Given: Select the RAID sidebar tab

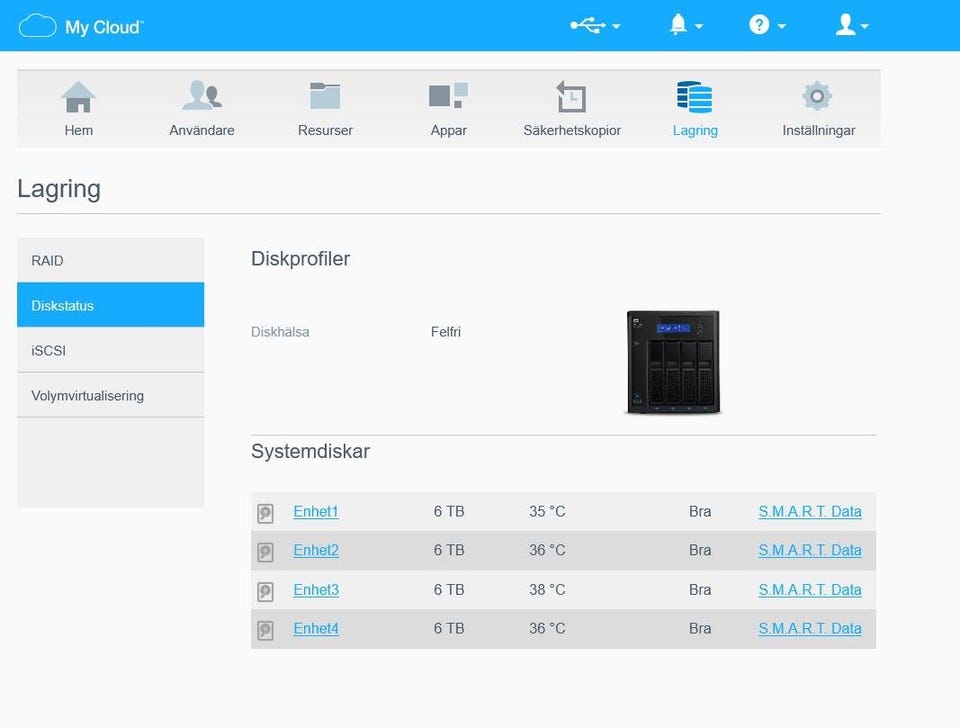Looking at the screenshot, I should (x=110, y=260).
